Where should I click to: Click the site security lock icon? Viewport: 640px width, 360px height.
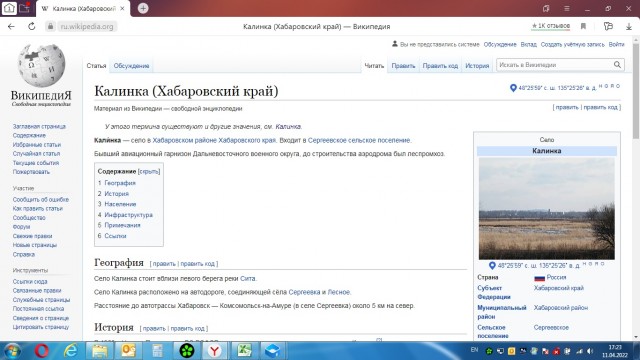click(50, 27)
